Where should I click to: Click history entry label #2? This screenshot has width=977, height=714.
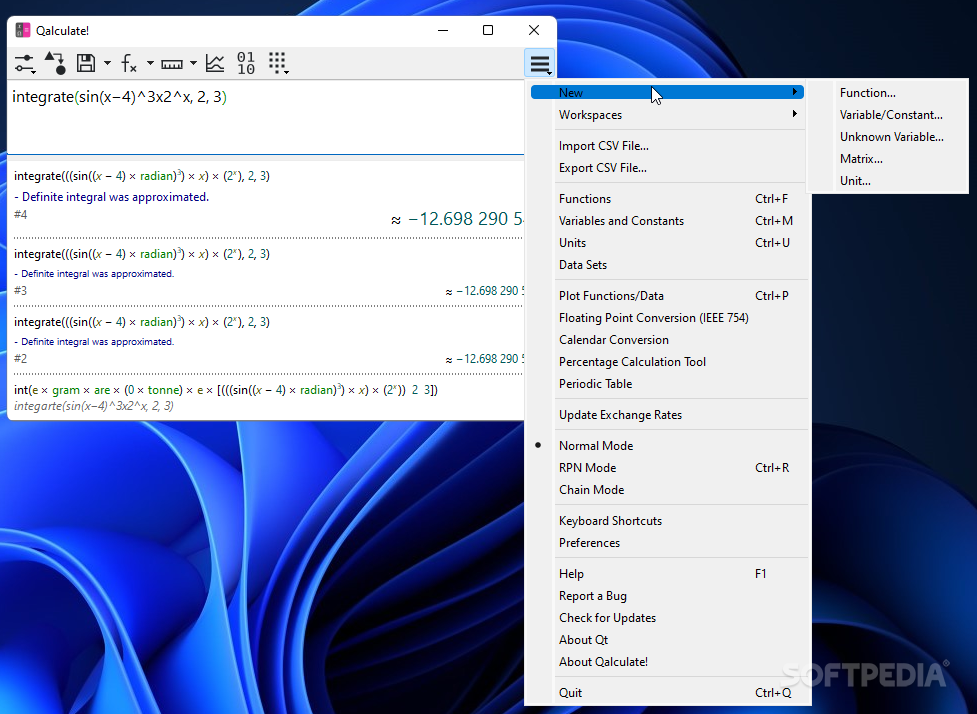coord(21,358)
